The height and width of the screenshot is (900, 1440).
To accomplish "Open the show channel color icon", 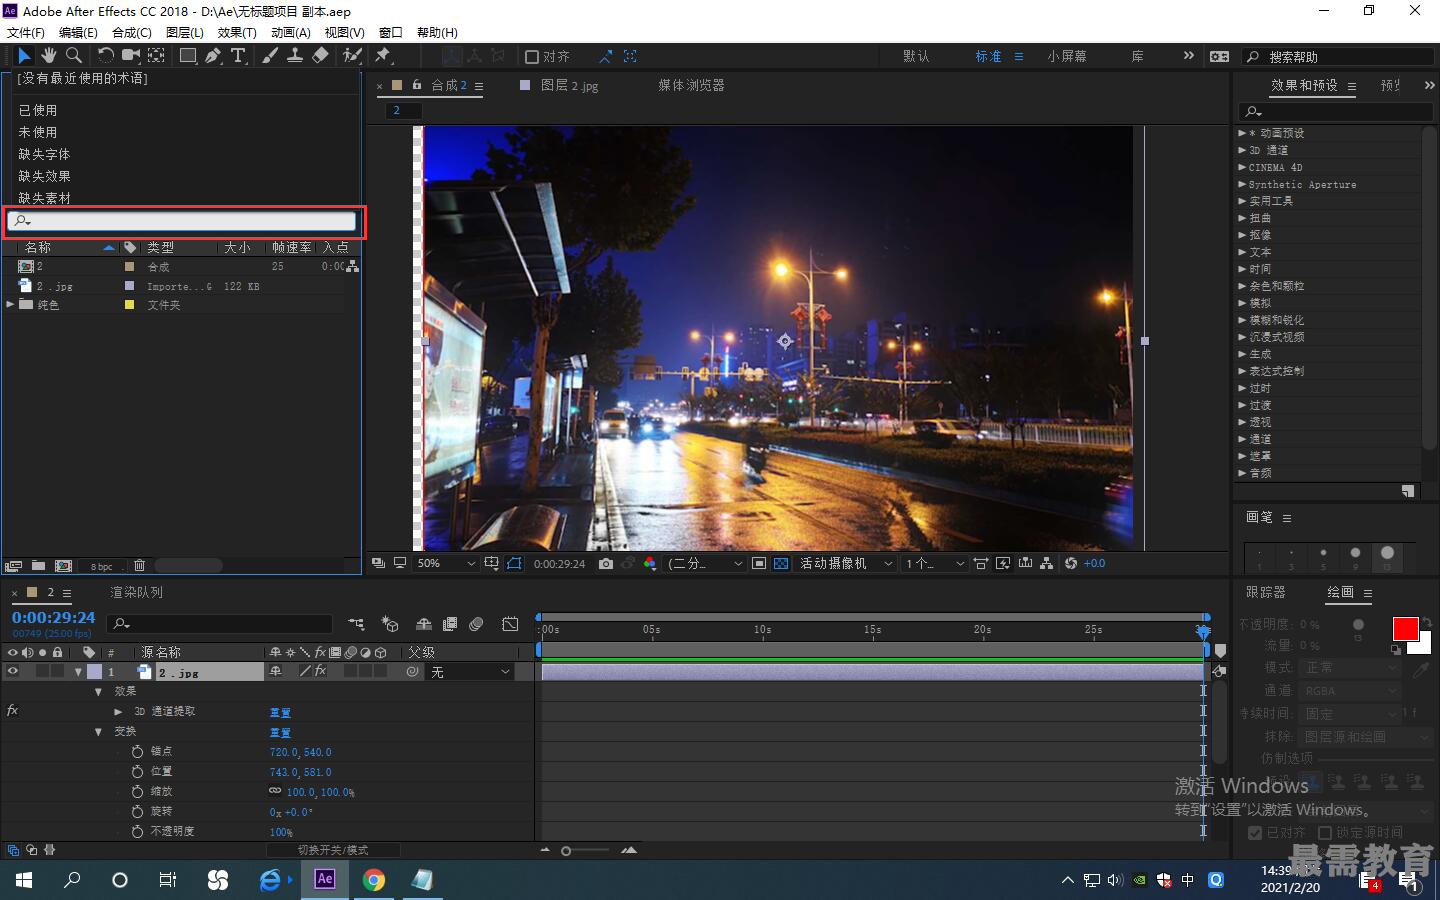I will coord(650,564).
